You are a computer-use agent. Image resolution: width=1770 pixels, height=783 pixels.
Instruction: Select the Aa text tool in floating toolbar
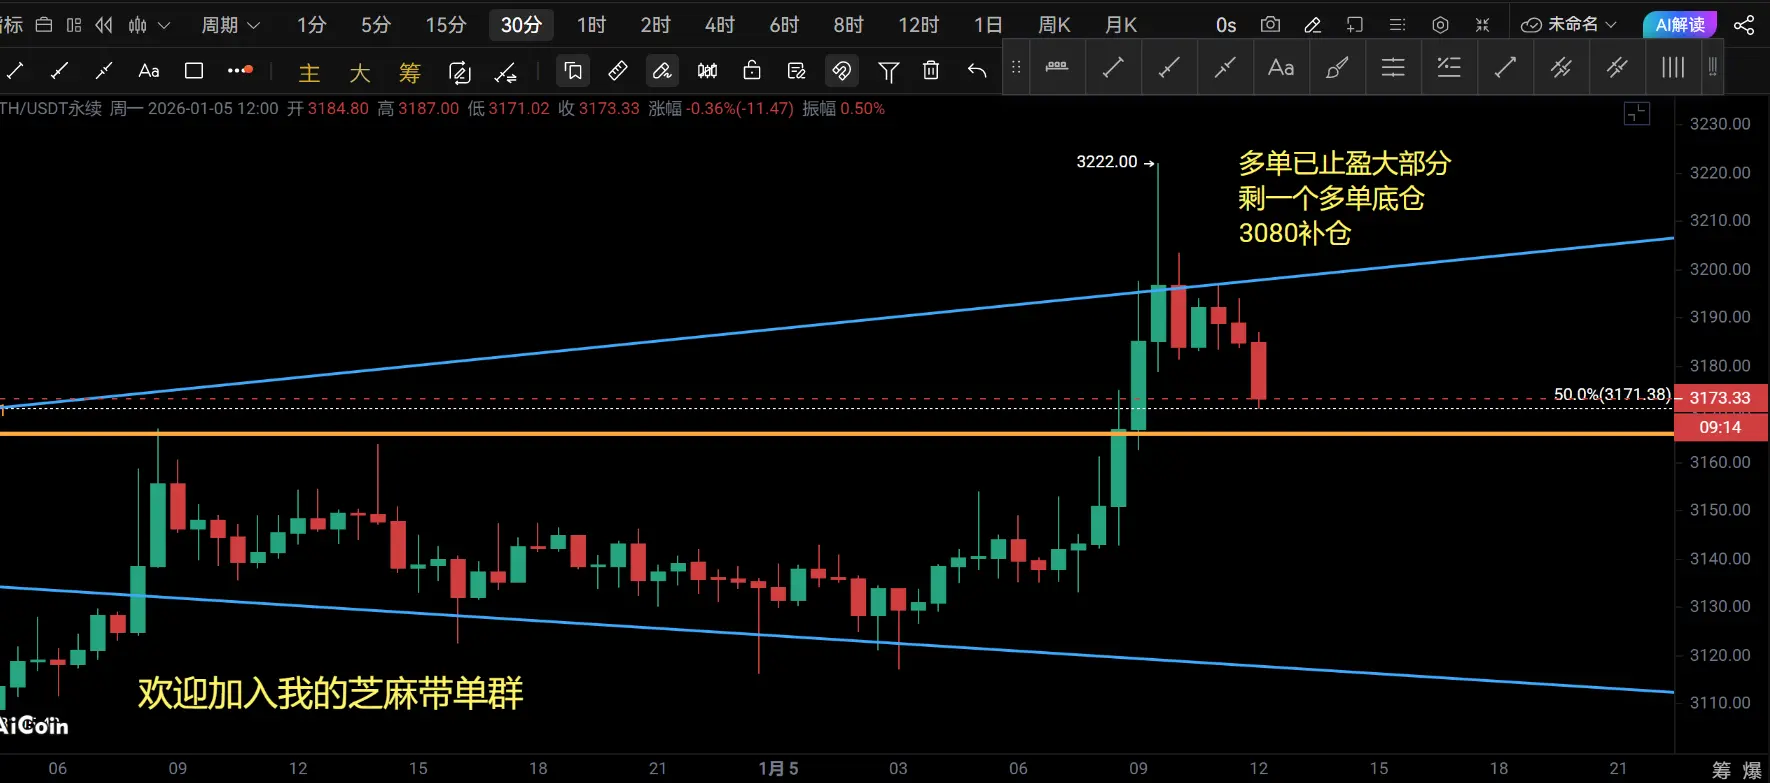[x=1281, y=67]
